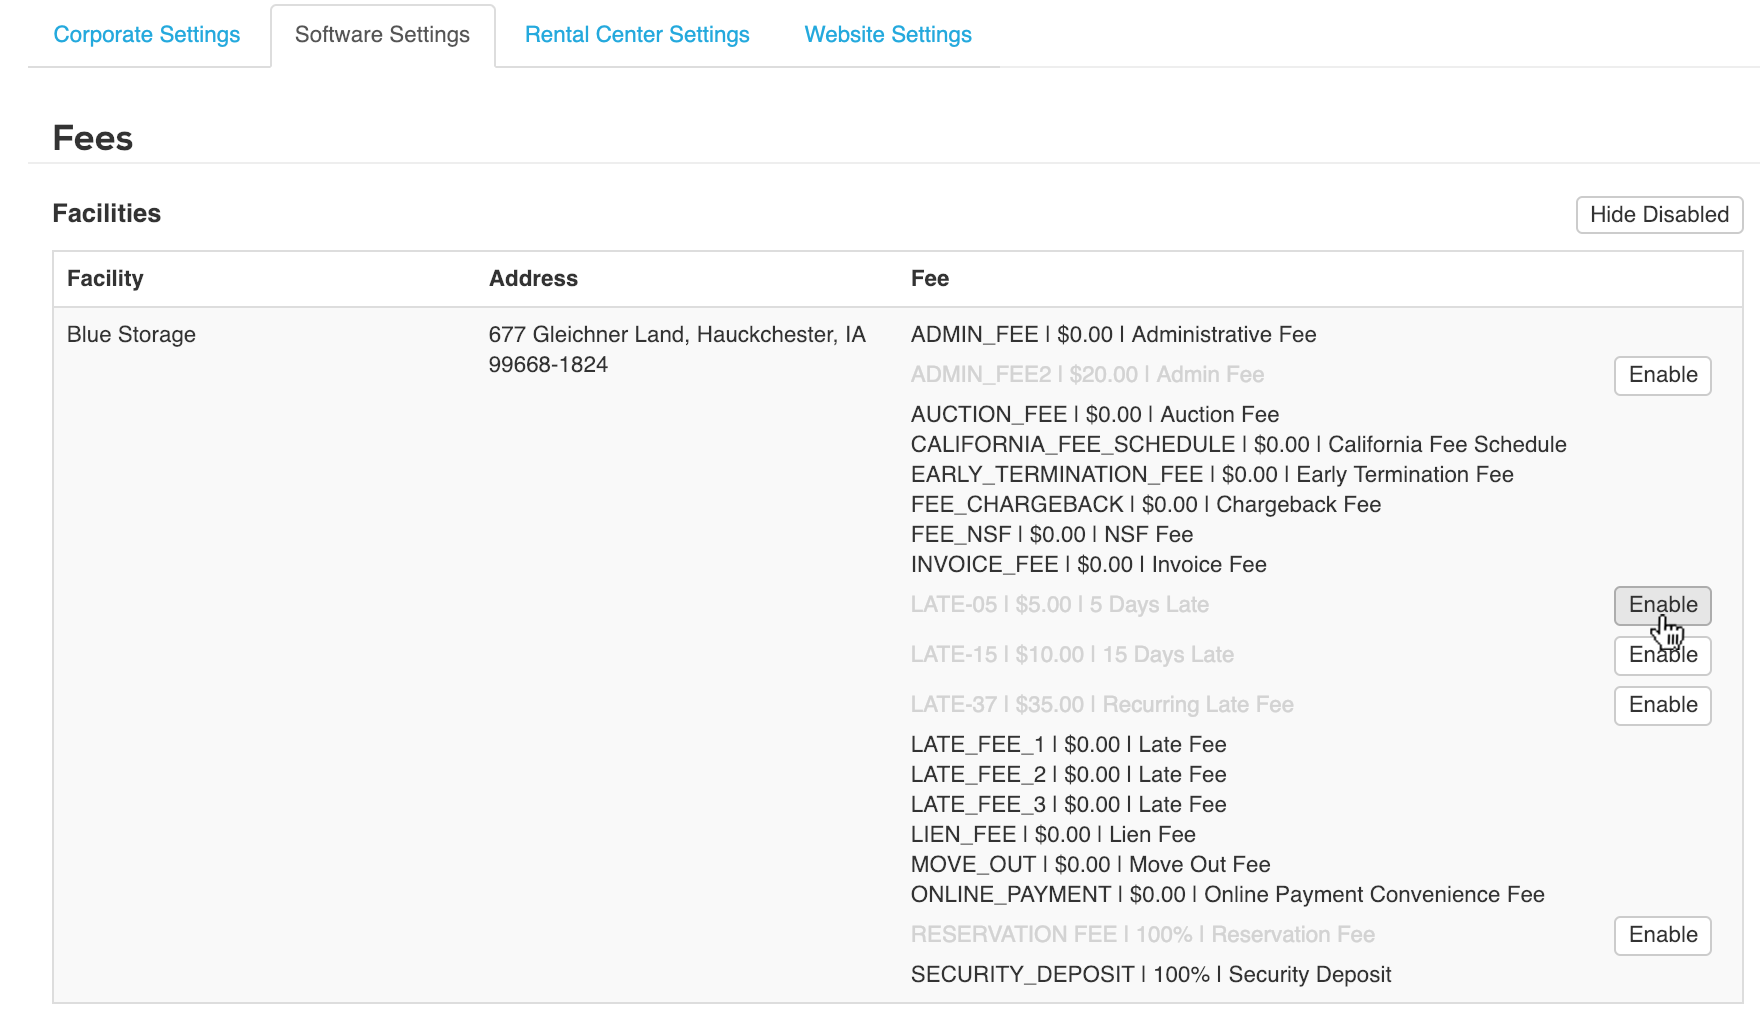Enable the LATE-15 15 Days Late fee

[1662, 655]
